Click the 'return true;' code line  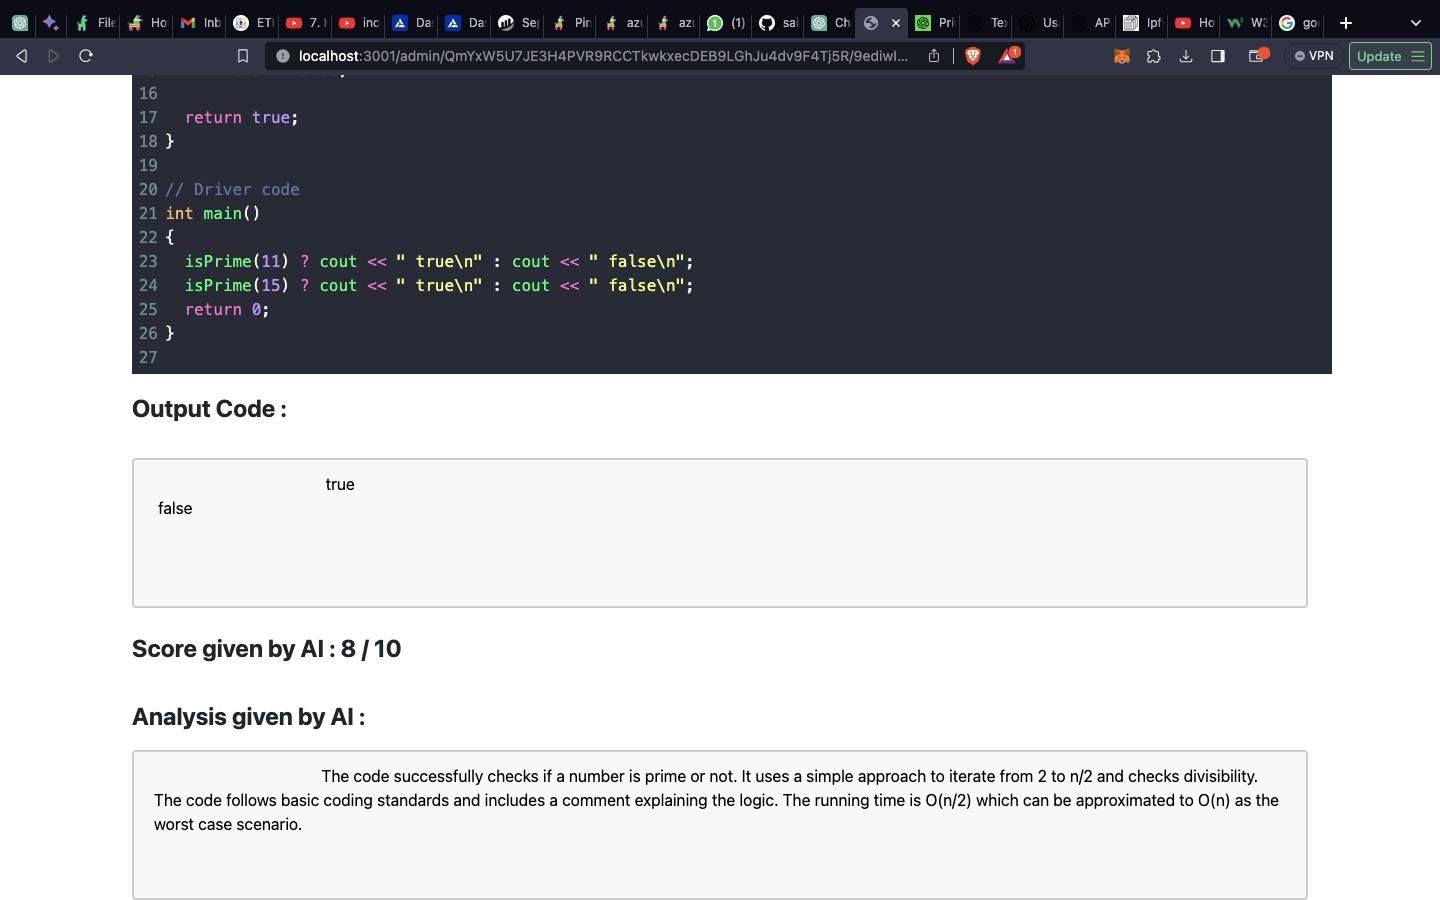(241, 117)
